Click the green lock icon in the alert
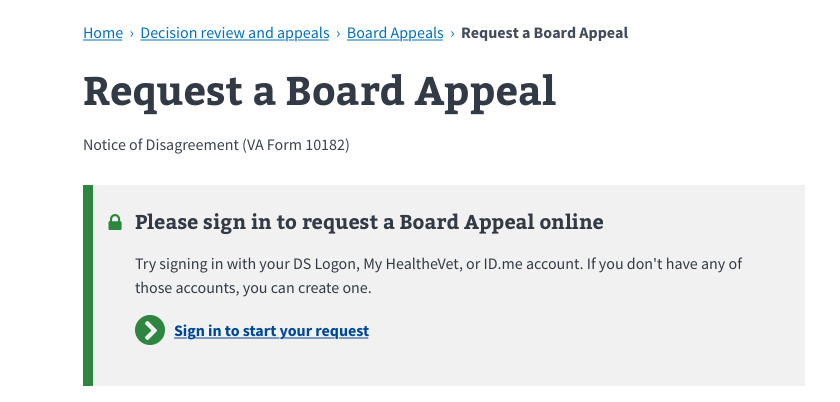 click(x=115, y=222)
